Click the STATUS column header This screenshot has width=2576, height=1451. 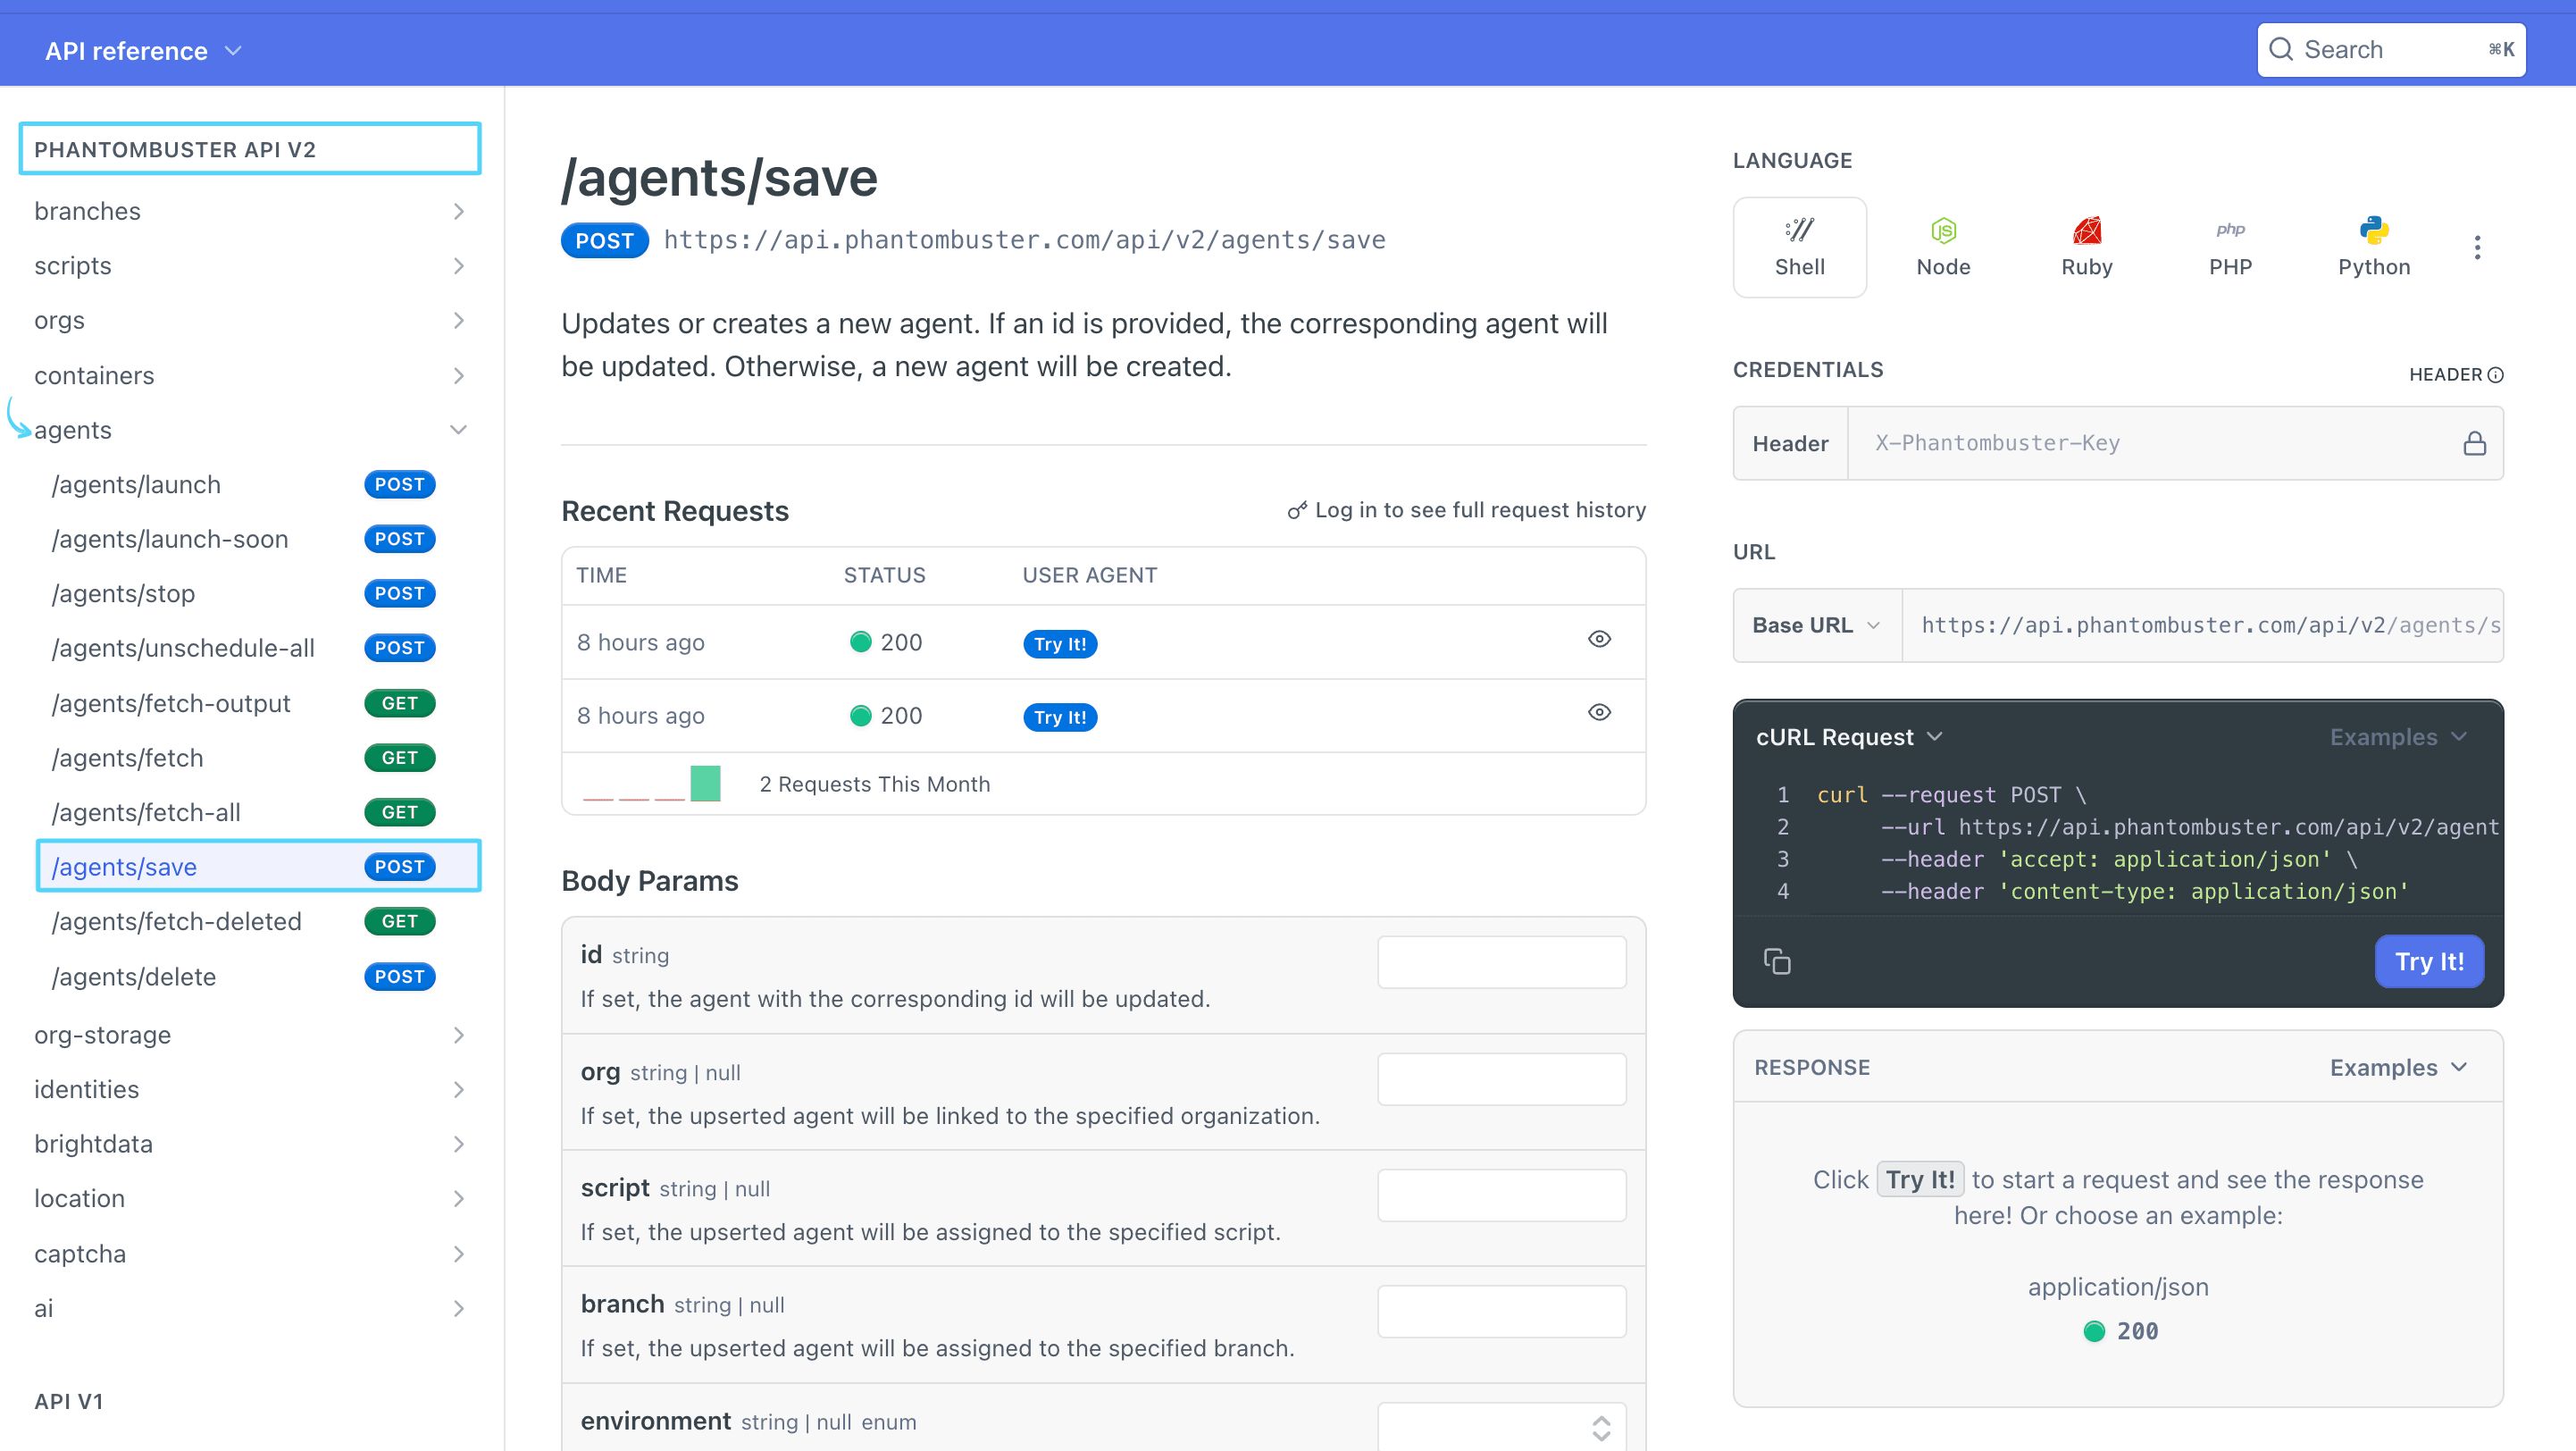[x=884, y=575]
